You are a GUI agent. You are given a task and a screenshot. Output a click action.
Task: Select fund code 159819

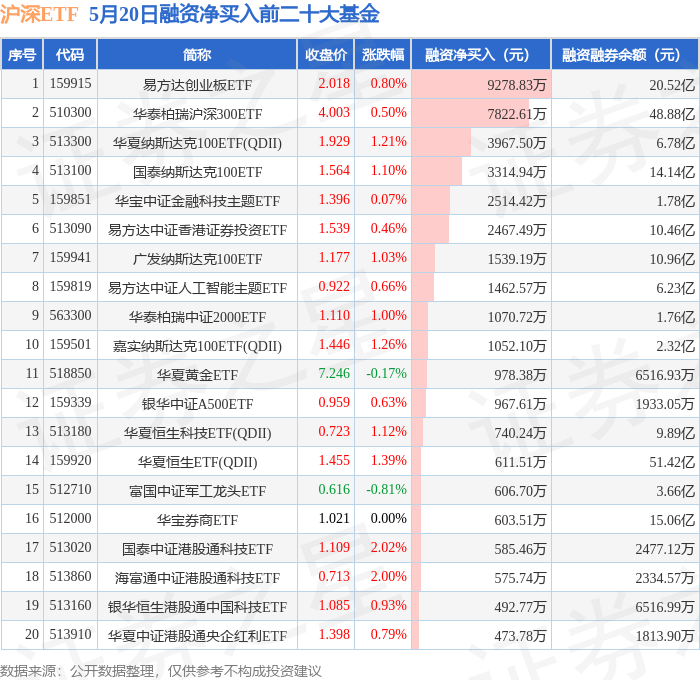point(70,287)
